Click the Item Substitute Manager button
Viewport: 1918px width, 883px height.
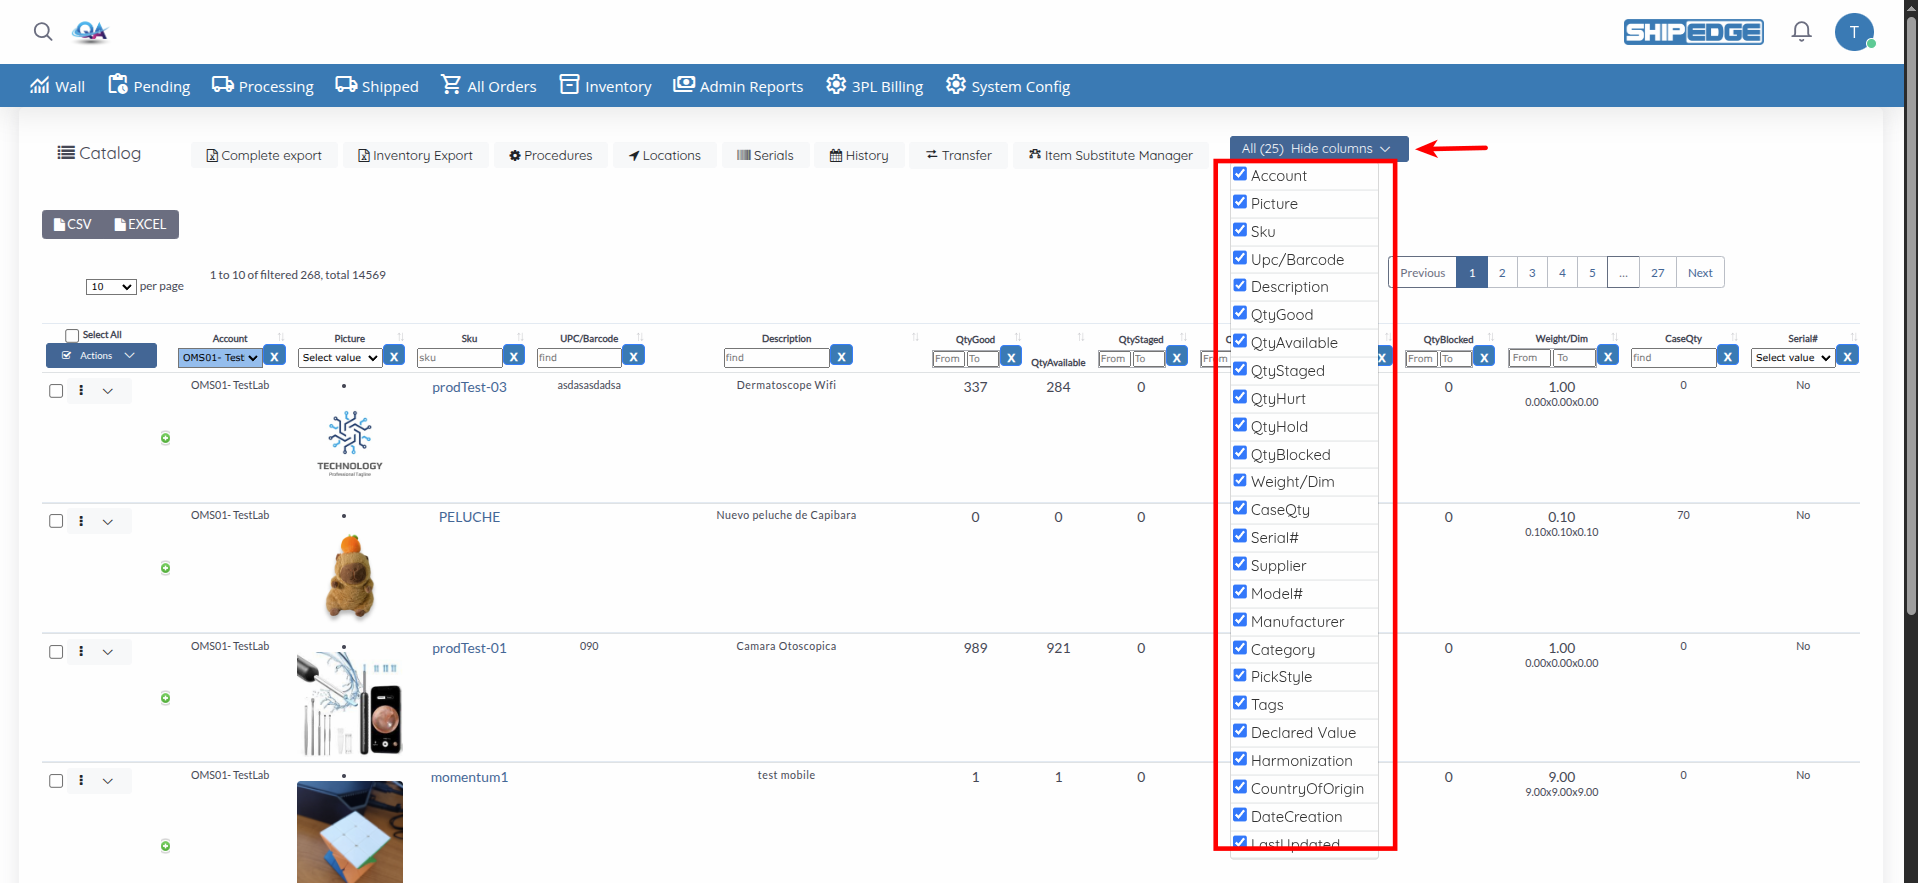pyautogui.click(x=1110, y=155)
